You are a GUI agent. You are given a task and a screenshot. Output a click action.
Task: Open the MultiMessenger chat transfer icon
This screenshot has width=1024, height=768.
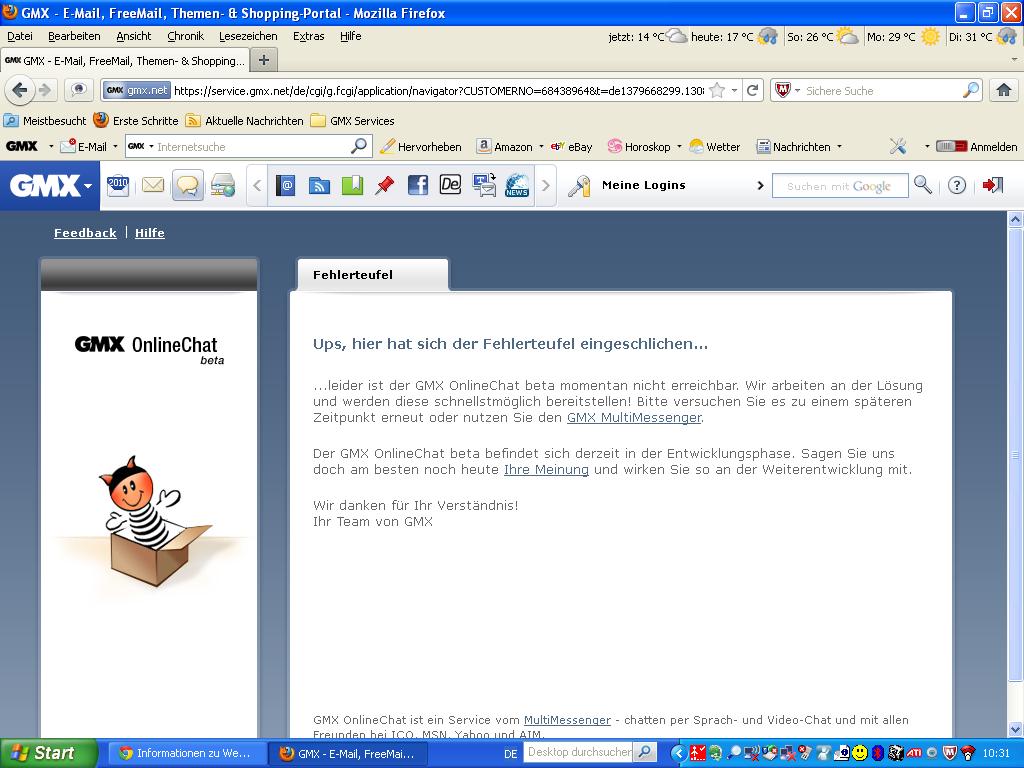484,185
